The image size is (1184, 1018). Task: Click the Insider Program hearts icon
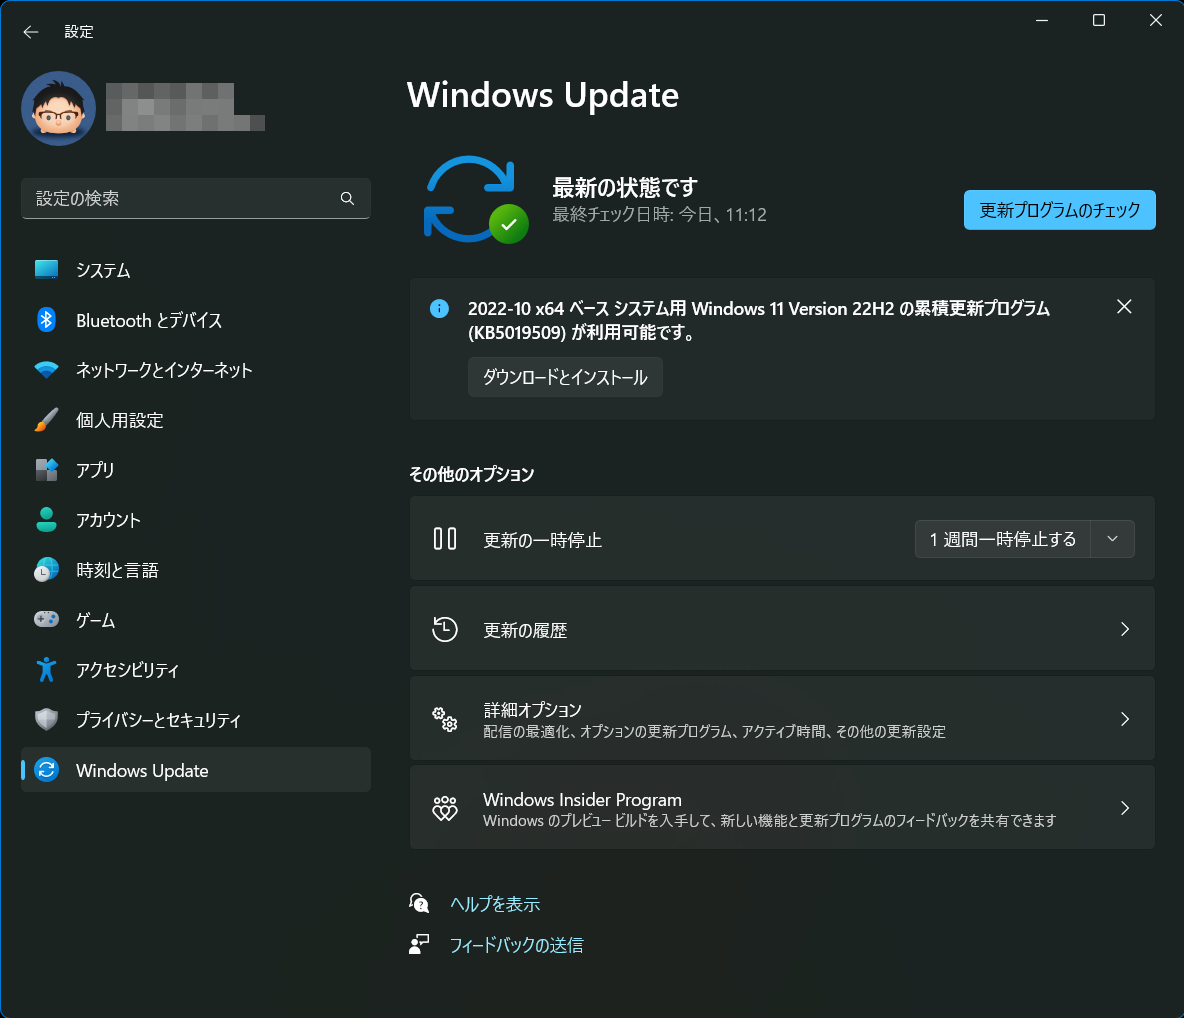point(445,808)
